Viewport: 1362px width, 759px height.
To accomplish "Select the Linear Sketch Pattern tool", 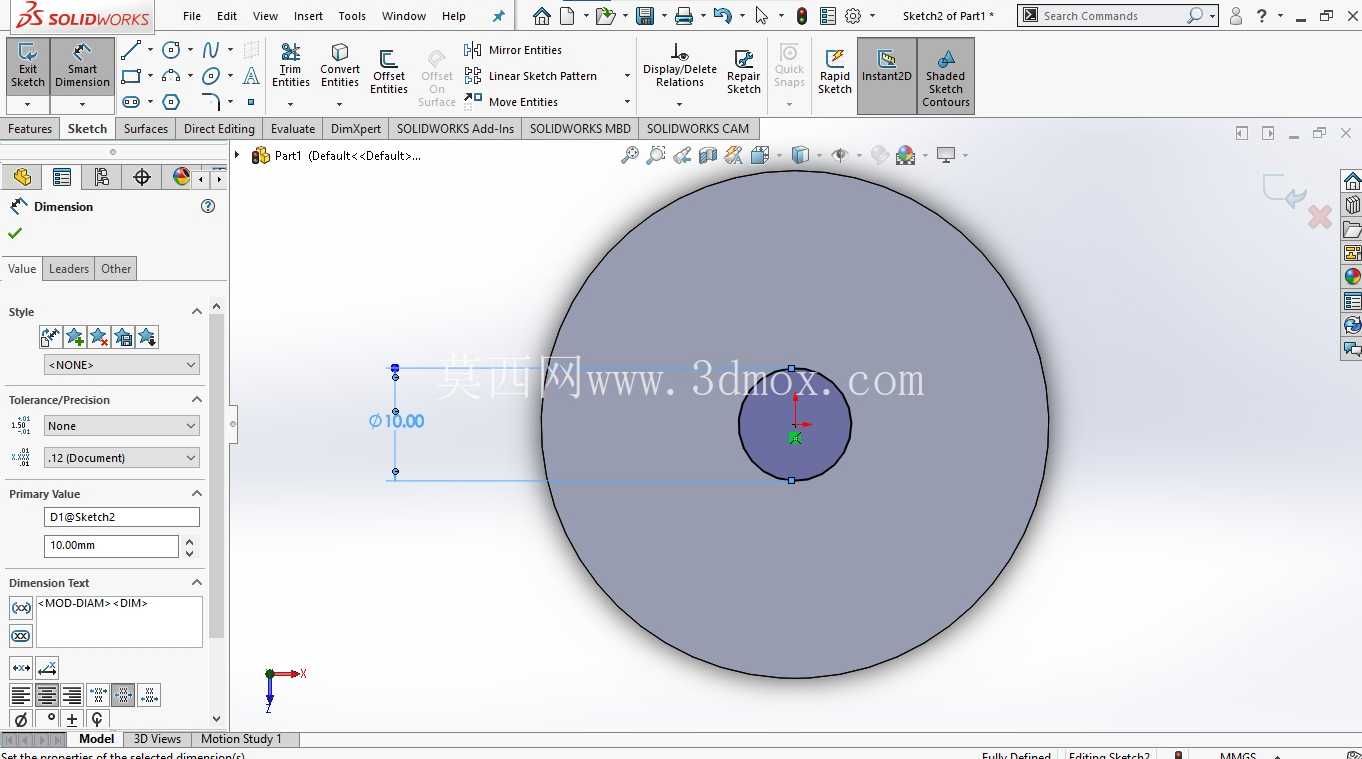I will (x=532, y=76).
